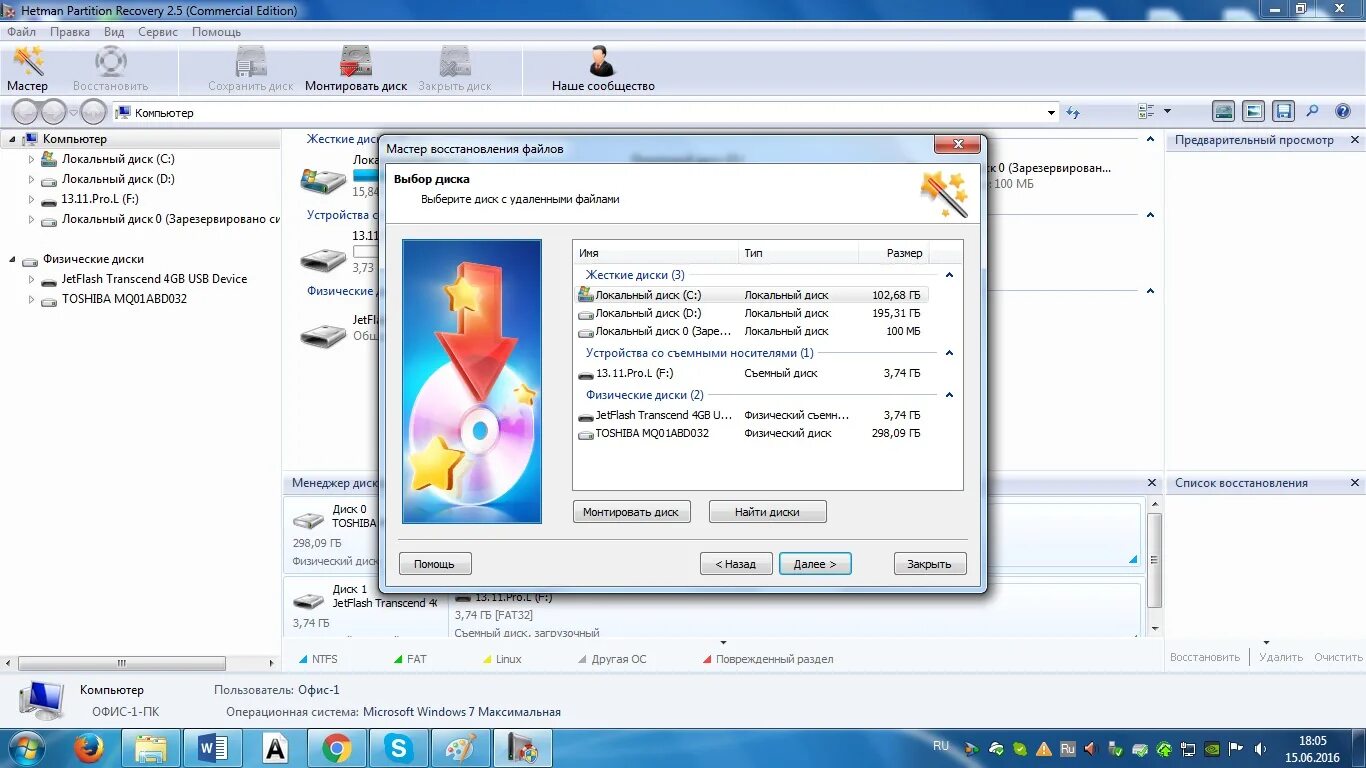Screen dimensions: 1366x768
Task: Open the Правка menu
Action: pyautogui.click(x=70, y=32)
